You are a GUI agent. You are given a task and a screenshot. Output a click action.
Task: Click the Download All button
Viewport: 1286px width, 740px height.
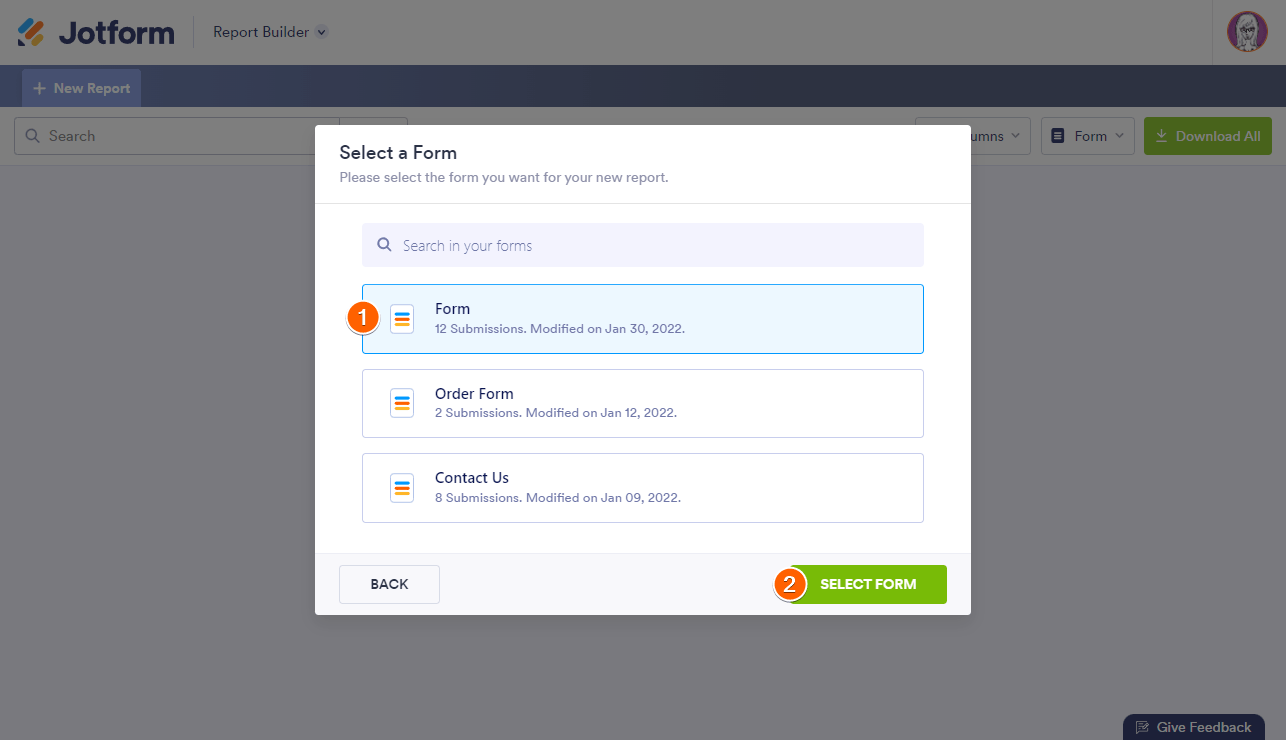[x=1207, y=136]
